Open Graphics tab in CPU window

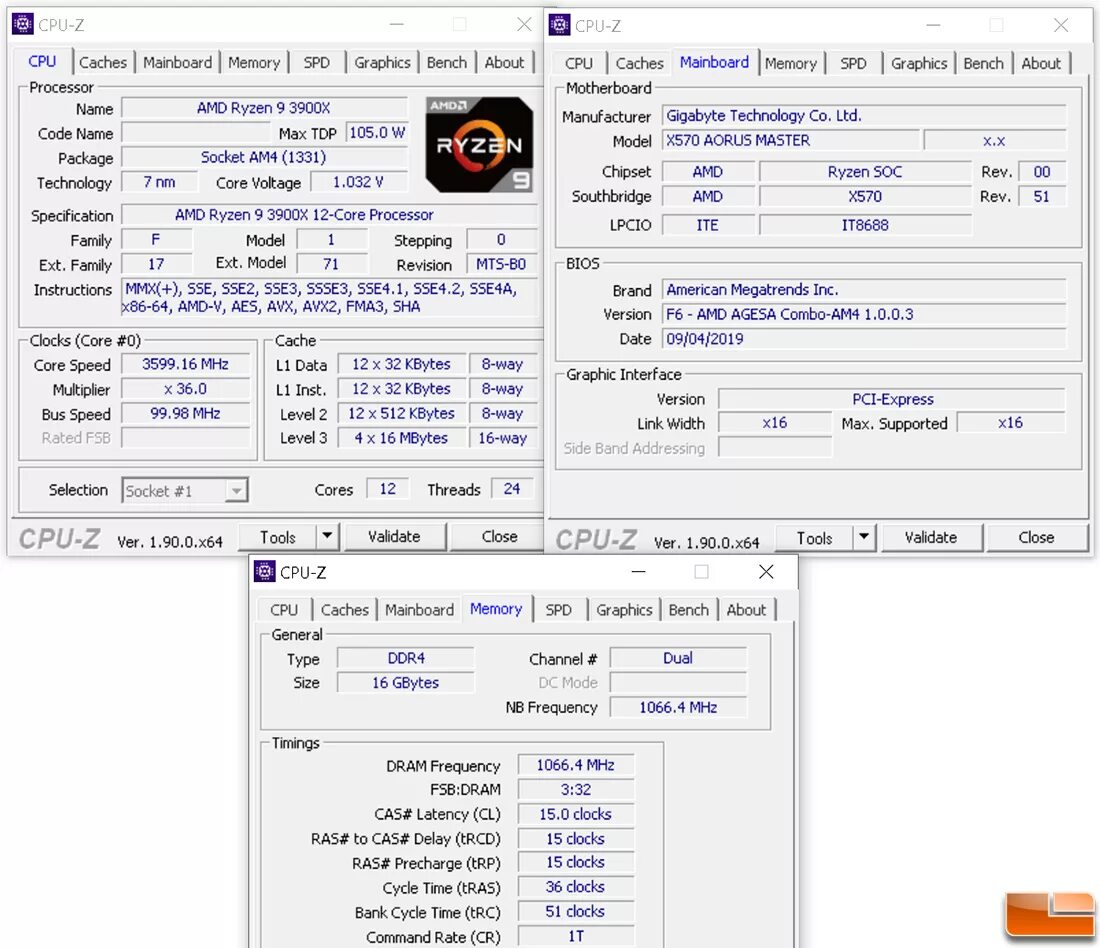tap(382, 62)
